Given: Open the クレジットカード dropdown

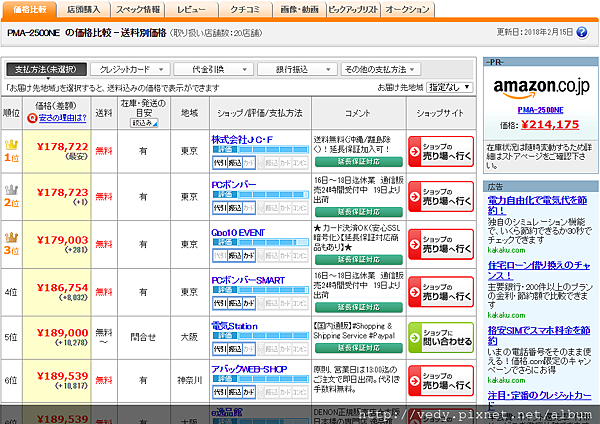Looking at the screenshot, I should pos(131,69).
